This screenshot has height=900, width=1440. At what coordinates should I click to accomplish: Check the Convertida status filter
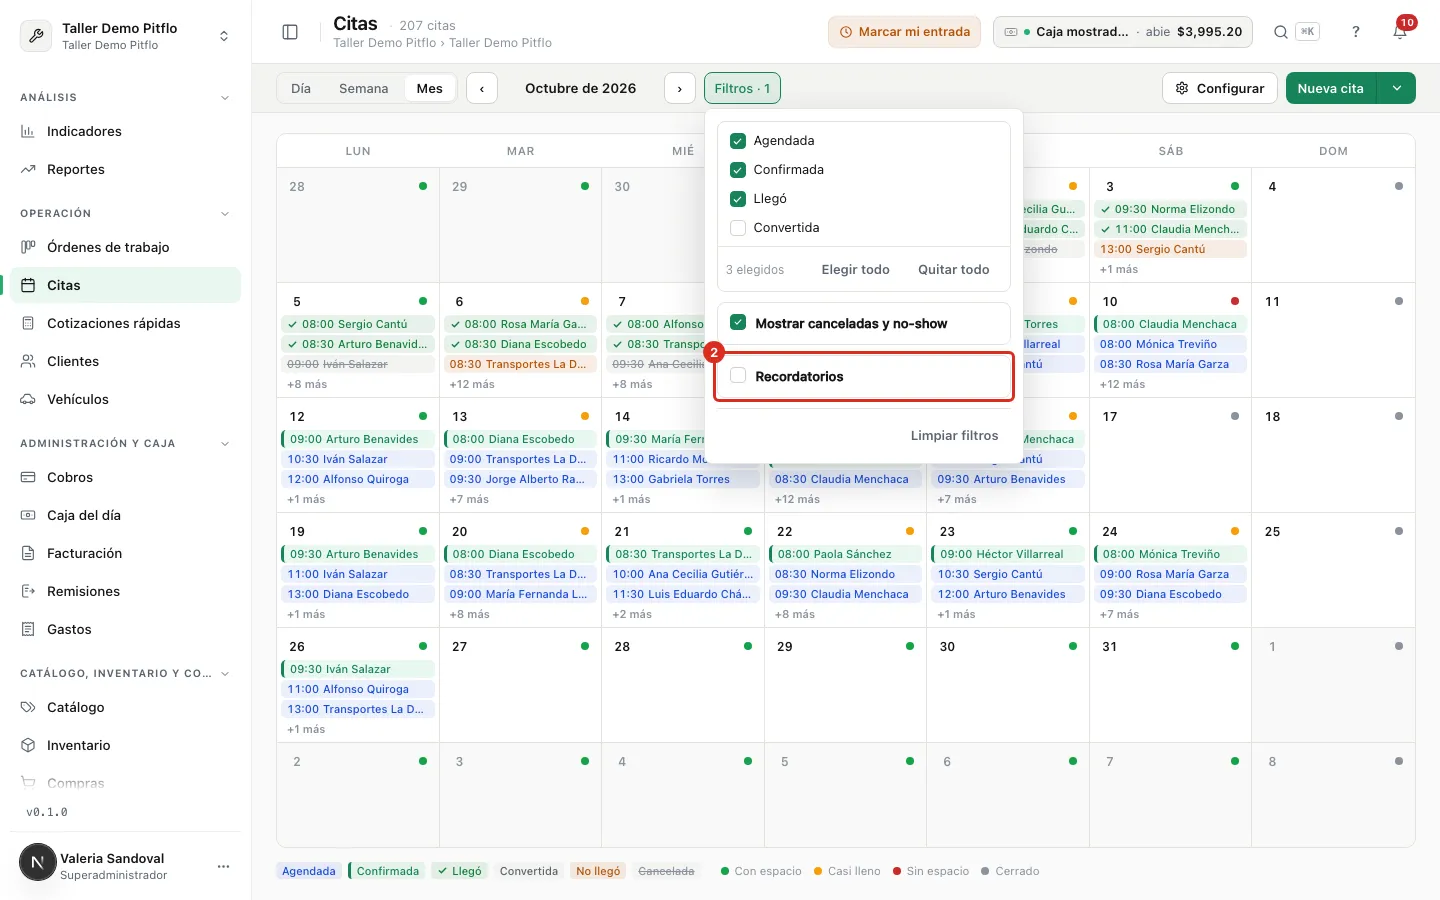[x=738, y=228]
